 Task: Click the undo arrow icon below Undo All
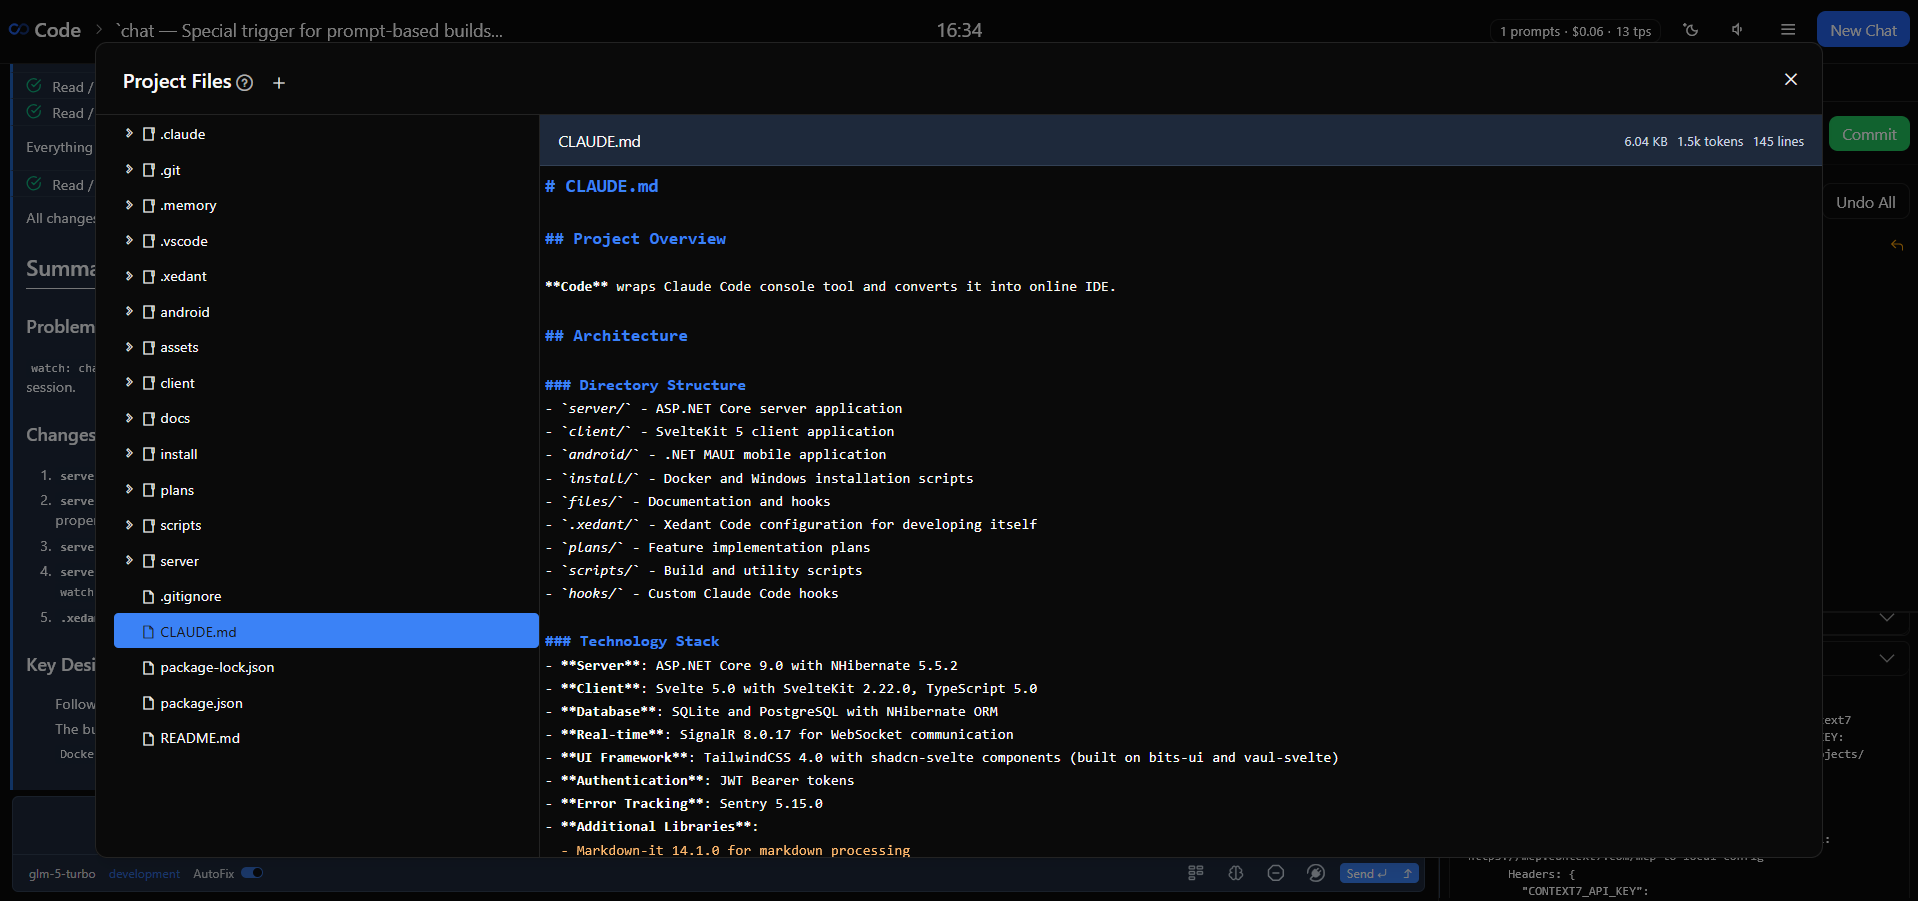point(1897,245)
